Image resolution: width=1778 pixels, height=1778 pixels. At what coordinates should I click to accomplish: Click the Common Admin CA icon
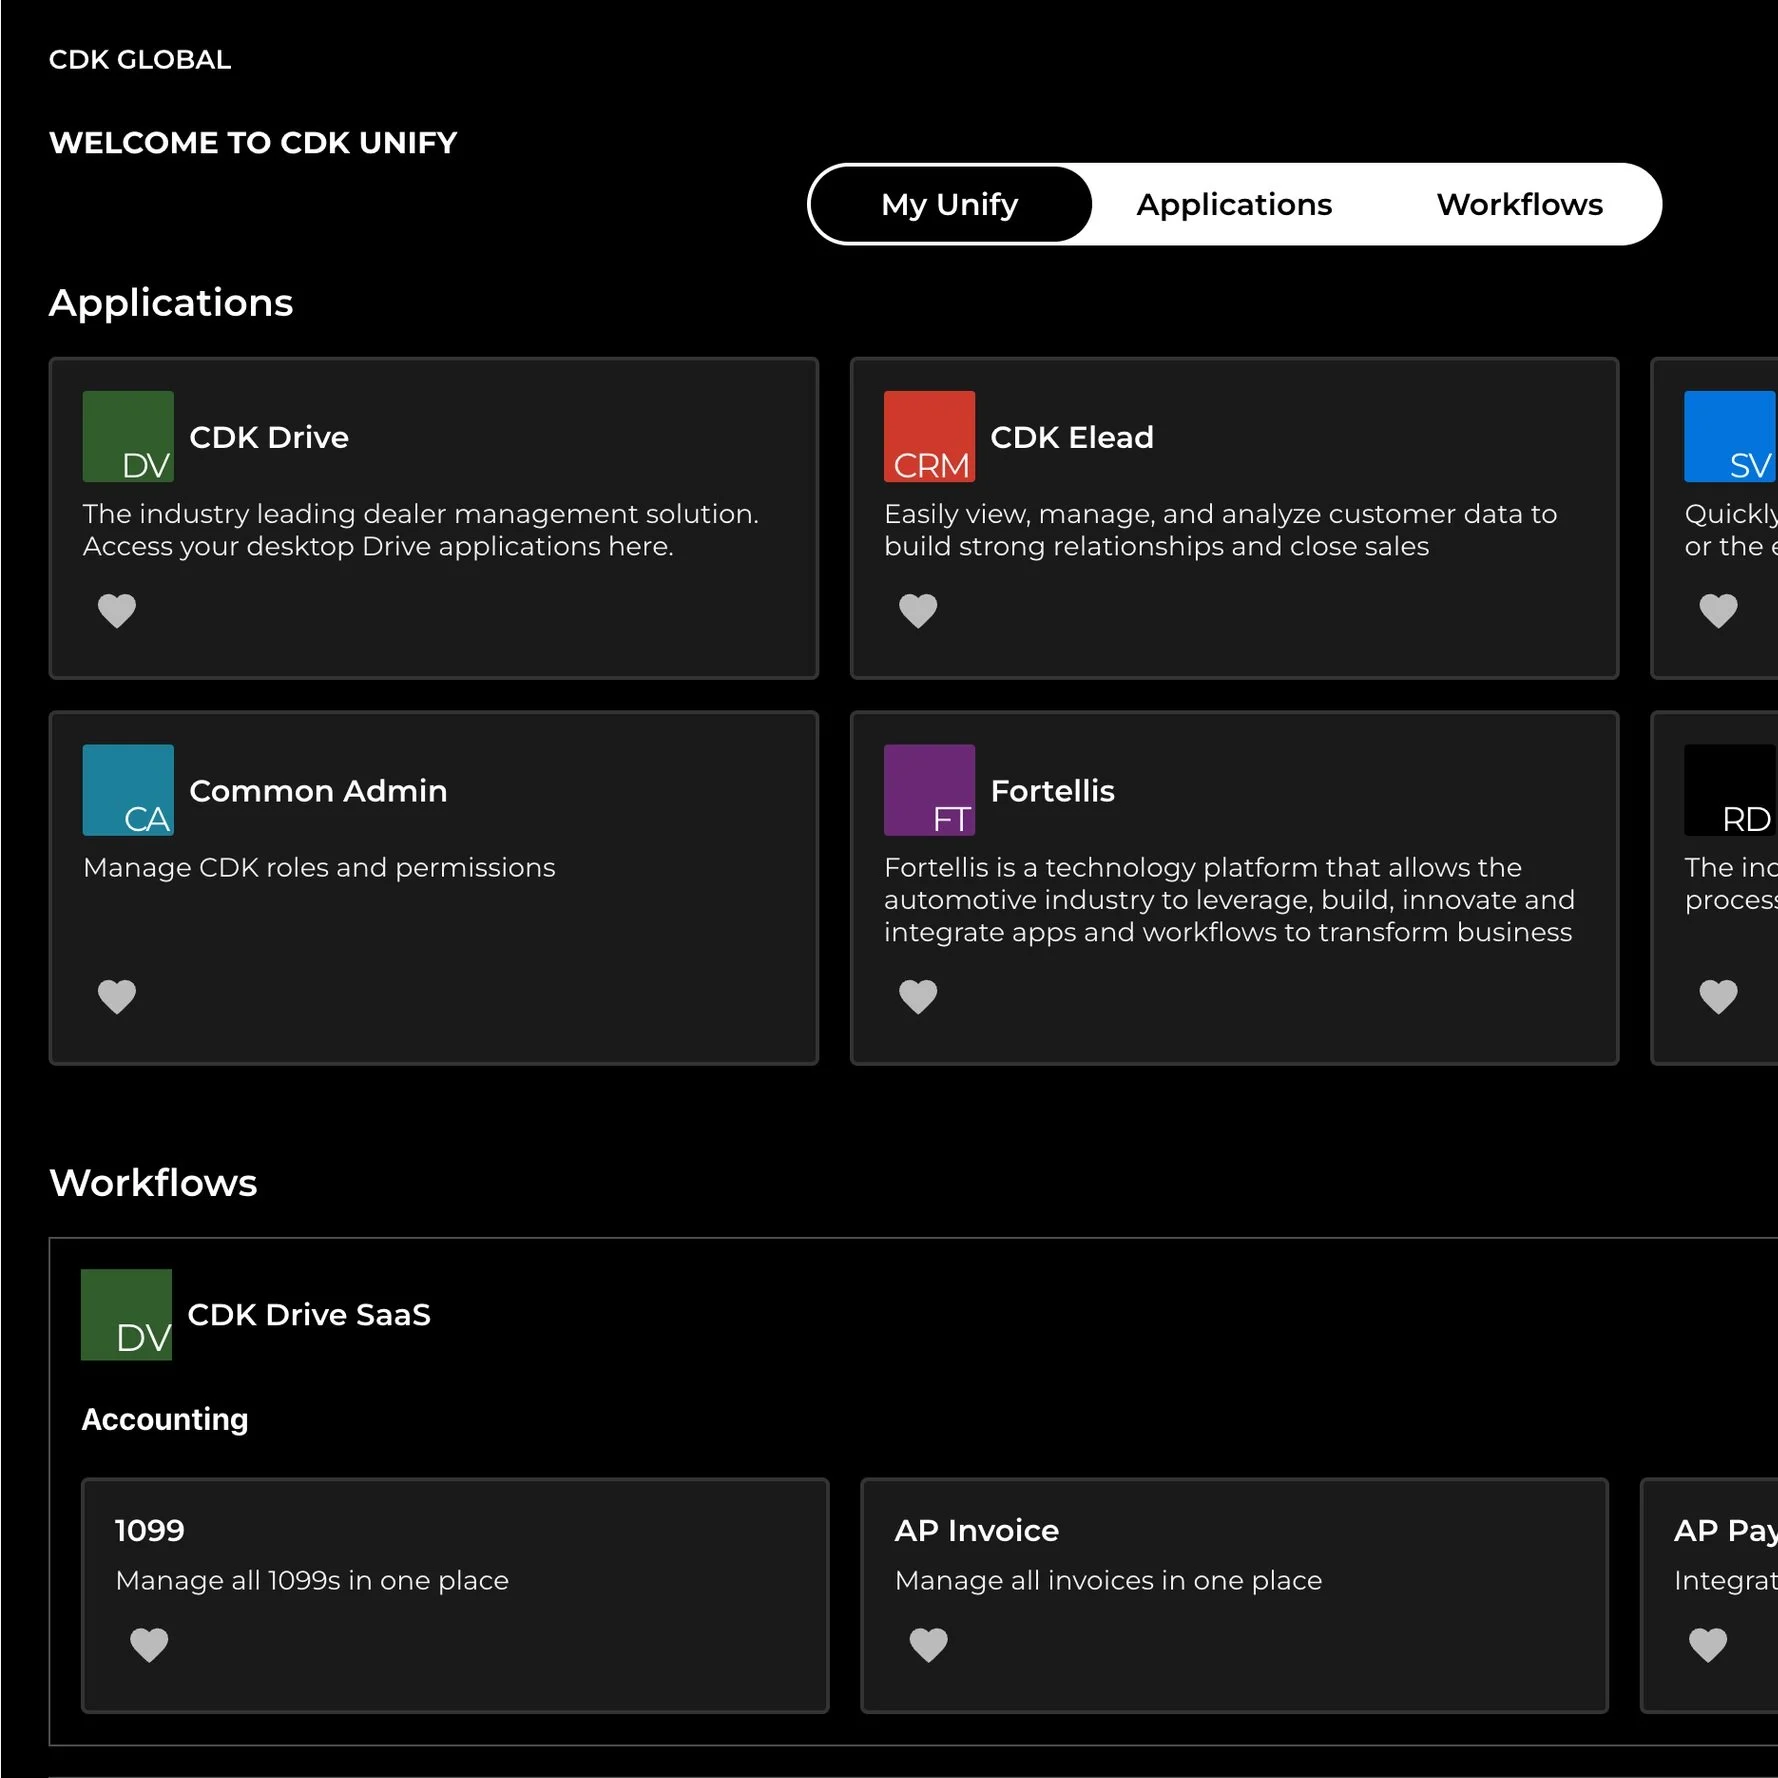point(128,790)
